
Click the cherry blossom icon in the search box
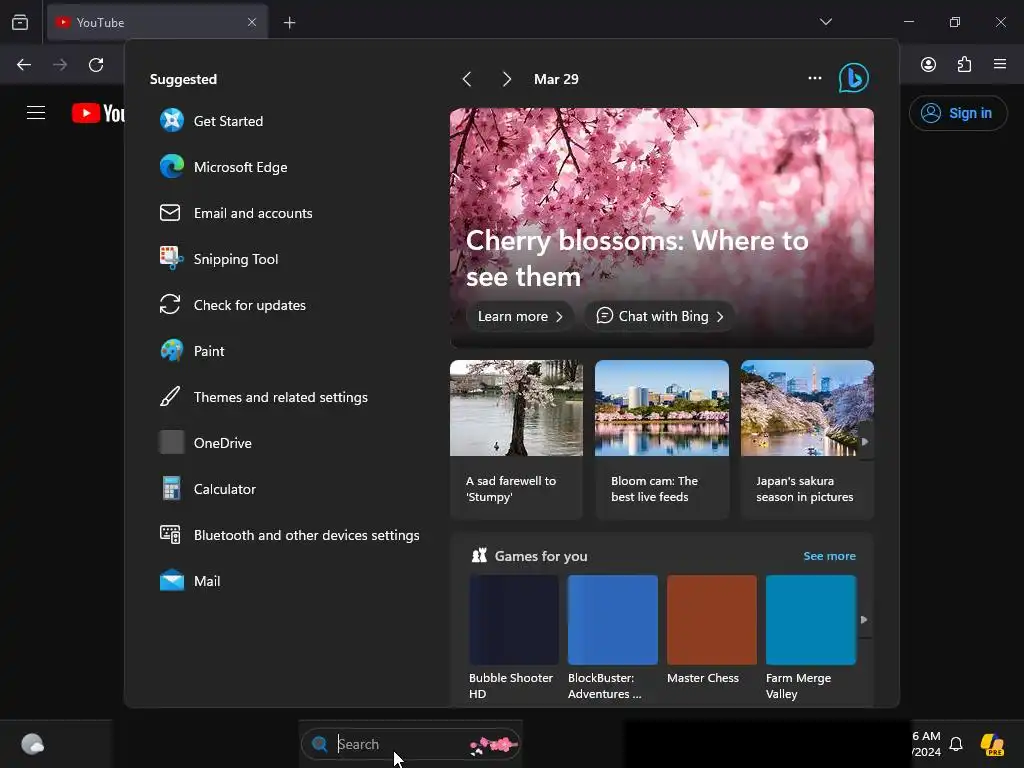(494, 744)
